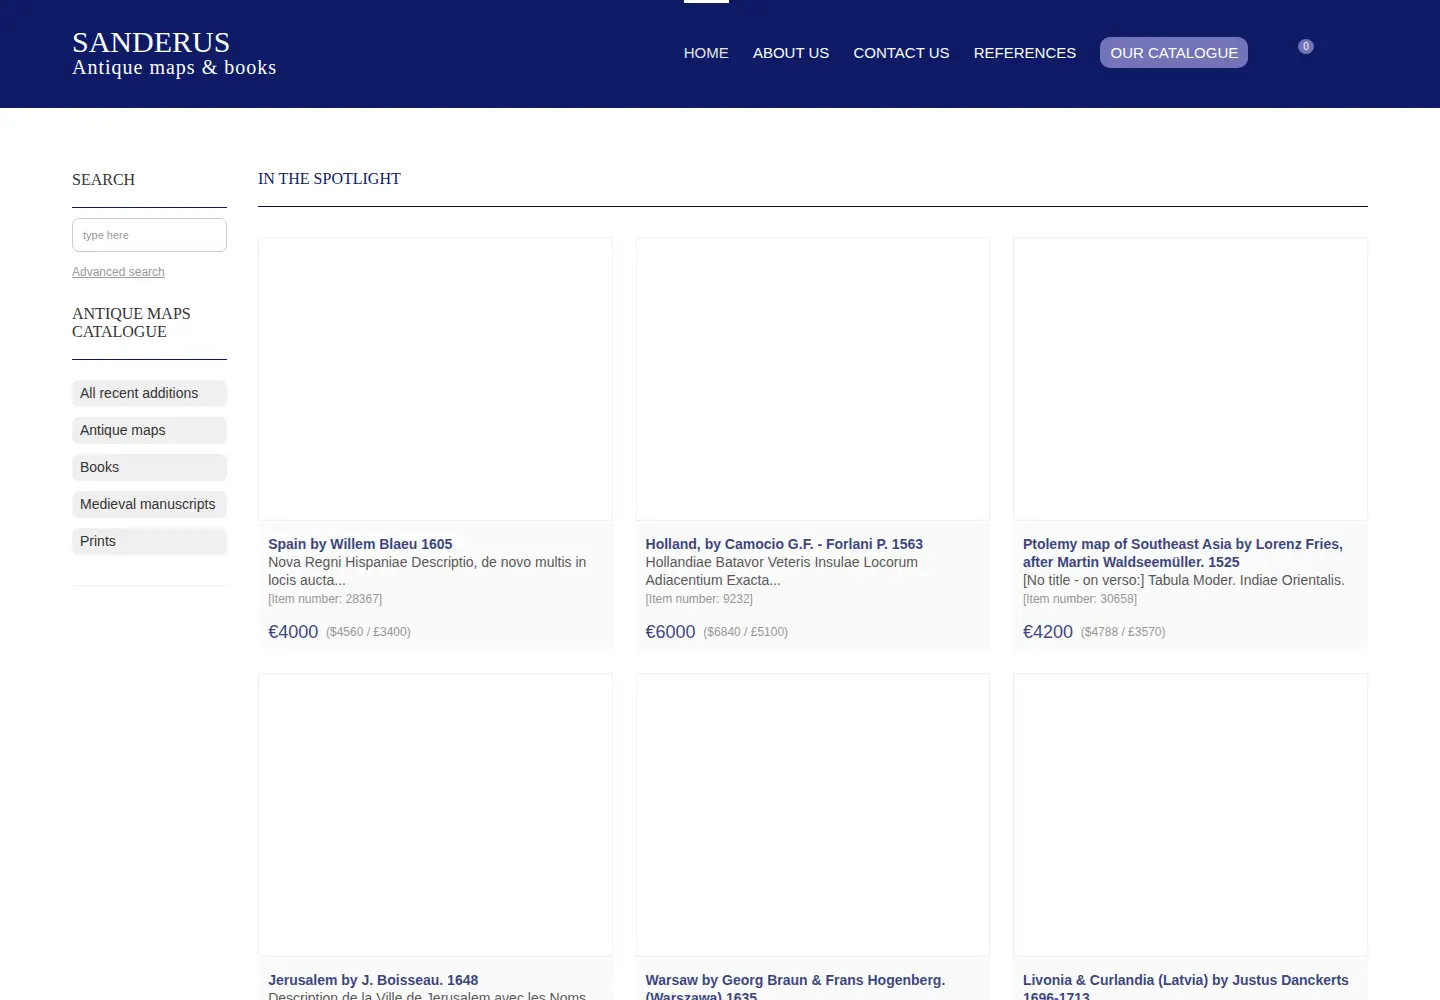Viewport: 1440px width, 1000px height.
Task: Open the REFERENCES menu item
Action: pyautogui.click(x=1025, y=53)
